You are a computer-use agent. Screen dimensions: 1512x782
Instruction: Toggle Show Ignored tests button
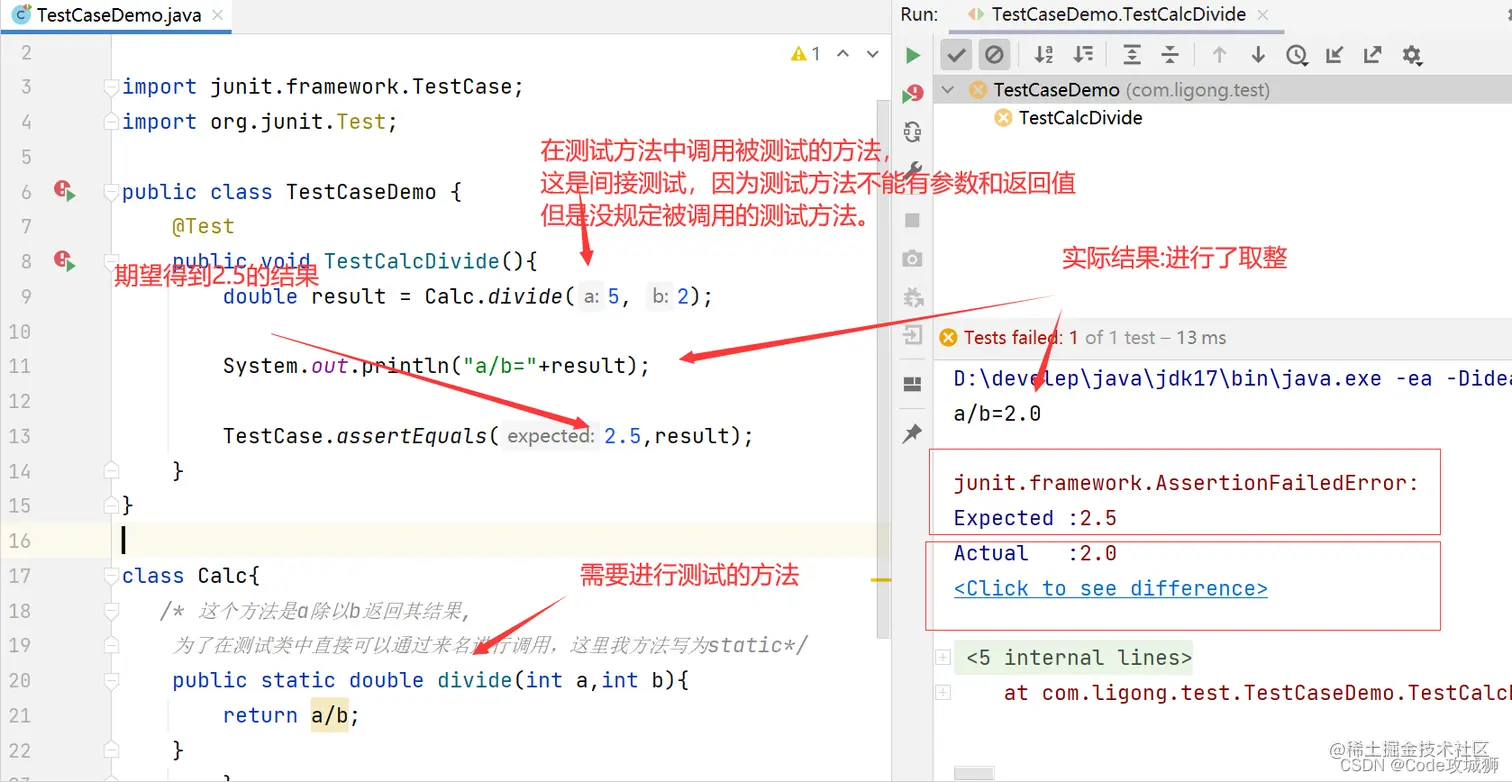[994, 55]
